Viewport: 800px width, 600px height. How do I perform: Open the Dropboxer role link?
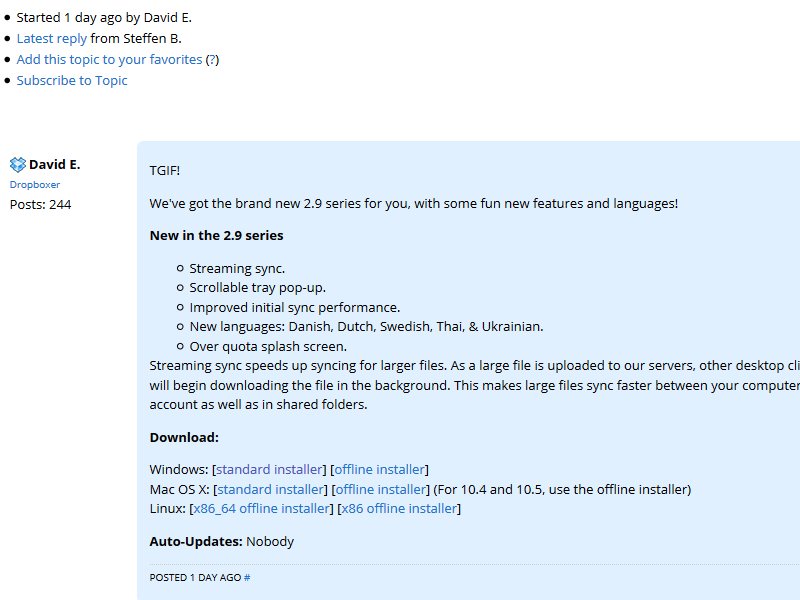(35, 185)
